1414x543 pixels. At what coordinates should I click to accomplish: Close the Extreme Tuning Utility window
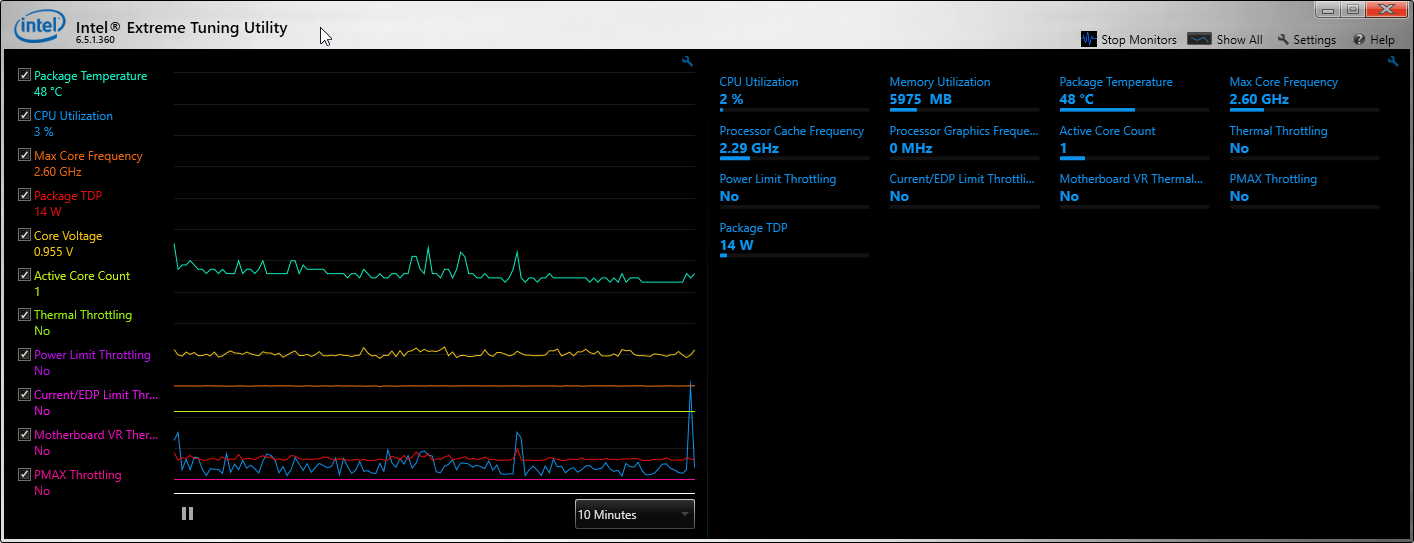(x=1386, y=9)
